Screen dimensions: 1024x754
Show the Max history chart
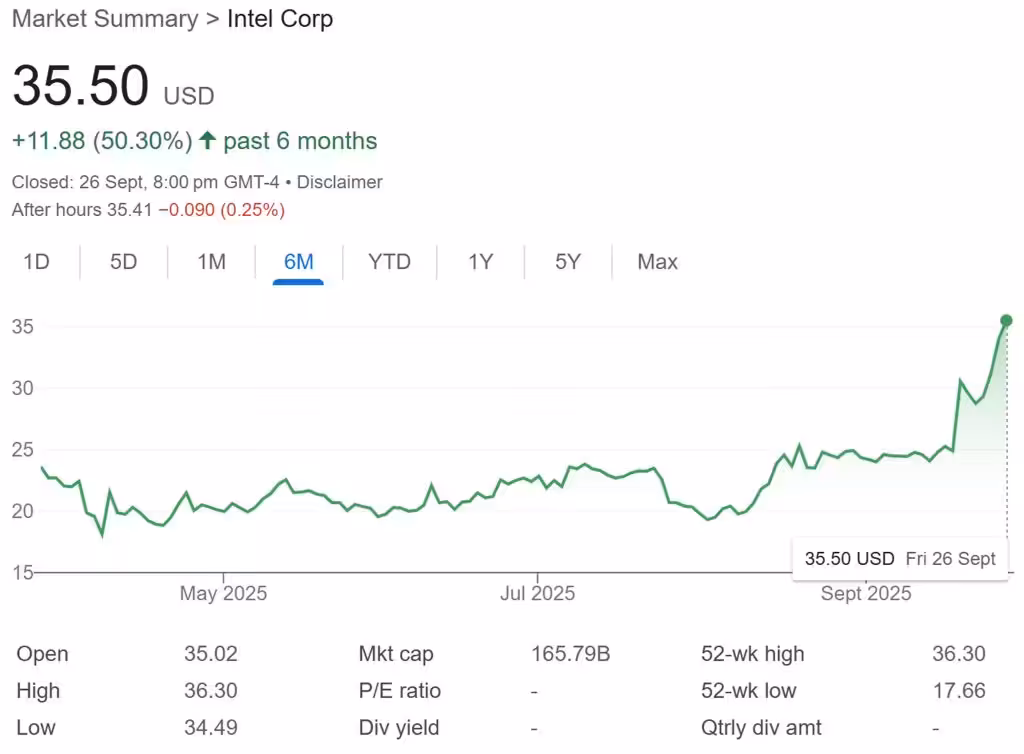(656, 261)
